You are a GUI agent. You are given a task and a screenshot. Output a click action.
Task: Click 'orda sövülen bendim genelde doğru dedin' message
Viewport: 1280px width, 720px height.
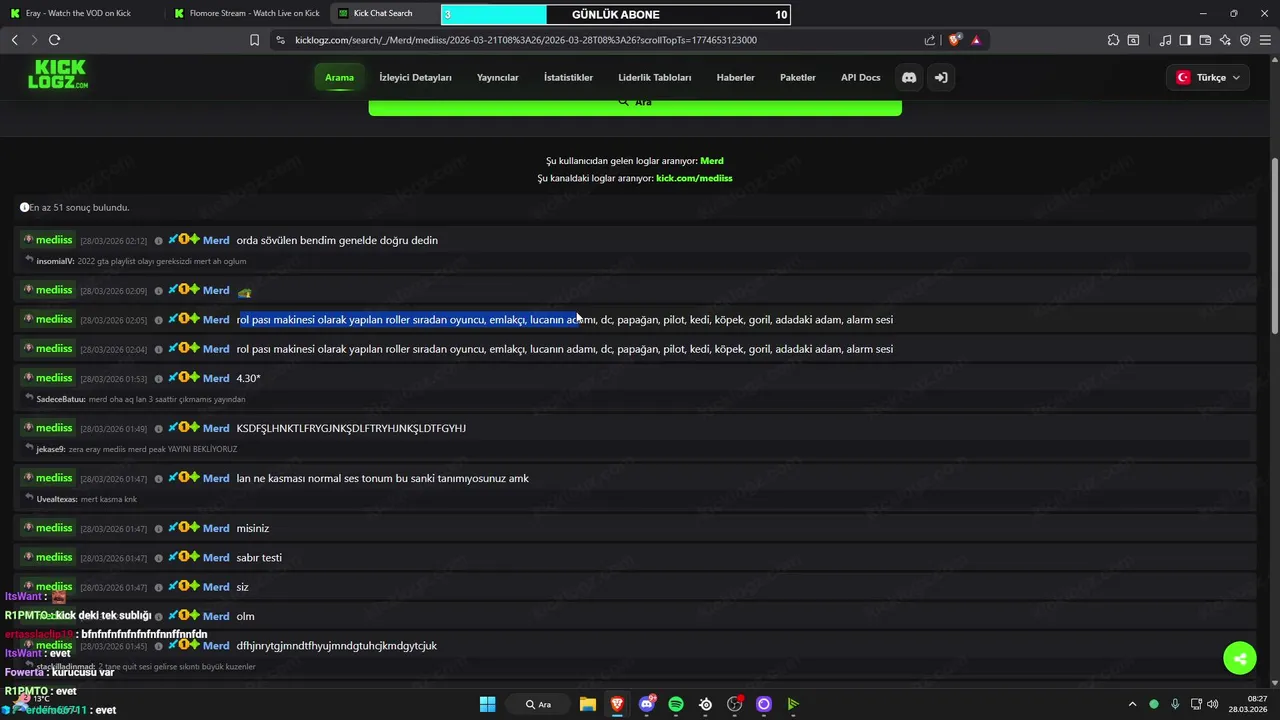click(x=337, y=241)
